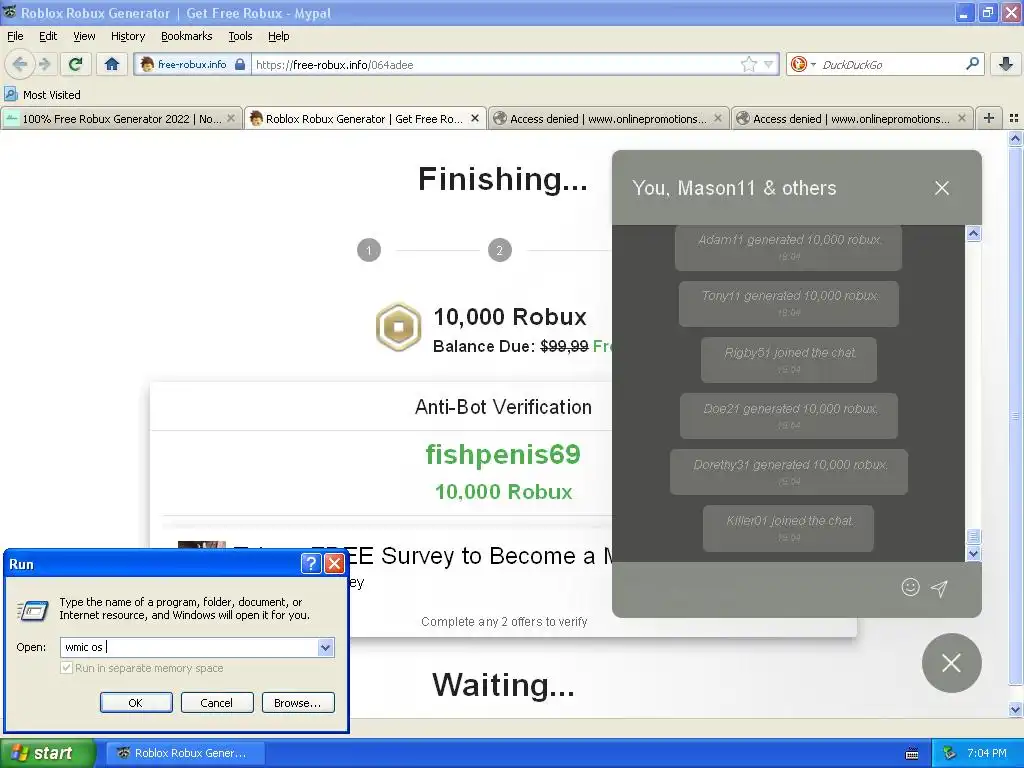
Task: Open the Most Visited bookmarks folder
Action: coord(42,95)
